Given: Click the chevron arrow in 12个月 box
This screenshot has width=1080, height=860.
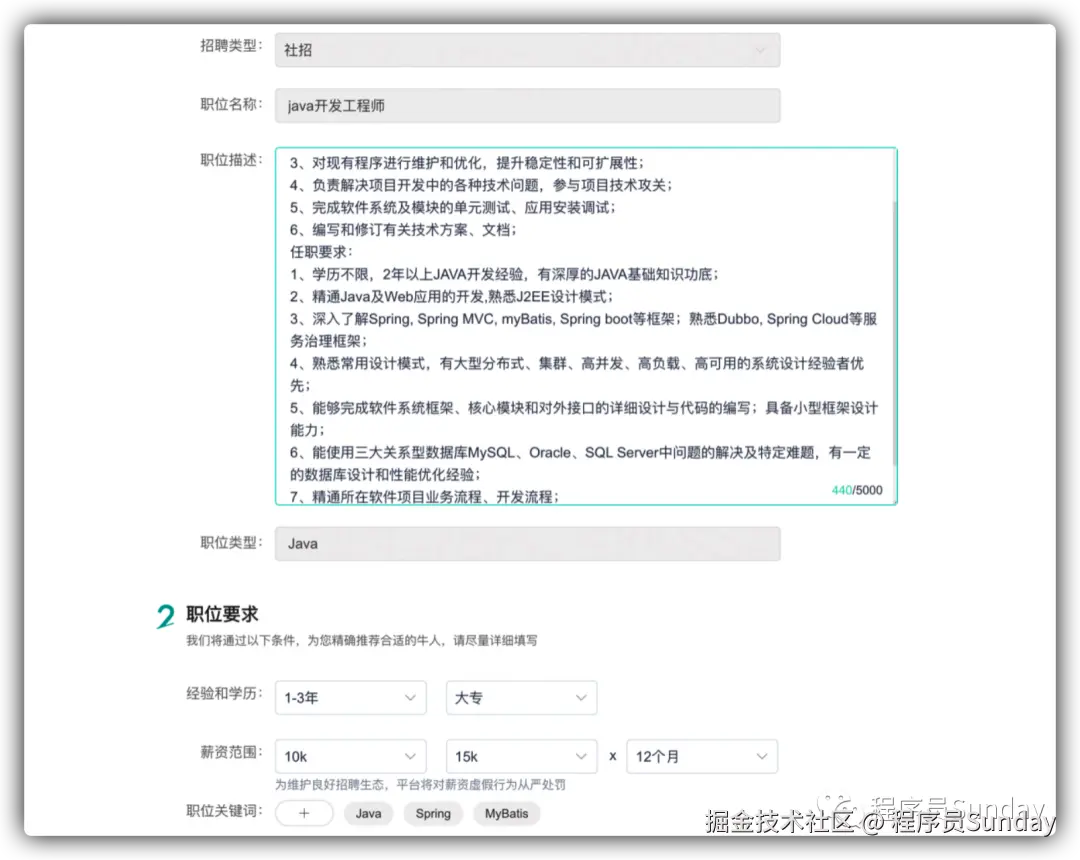Looking at the screenshot, I should point(761,756).
